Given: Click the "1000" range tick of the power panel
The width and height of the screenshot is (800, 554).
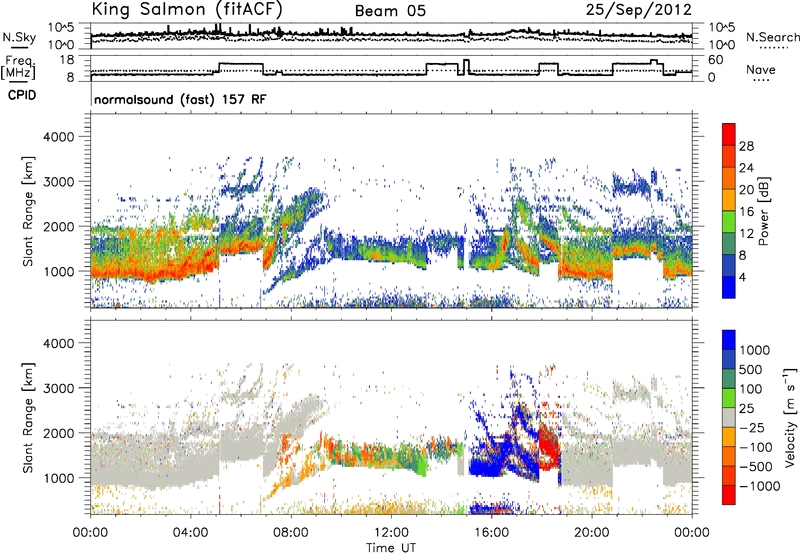Looking at the screenshot, I should [x=58, y=271].
